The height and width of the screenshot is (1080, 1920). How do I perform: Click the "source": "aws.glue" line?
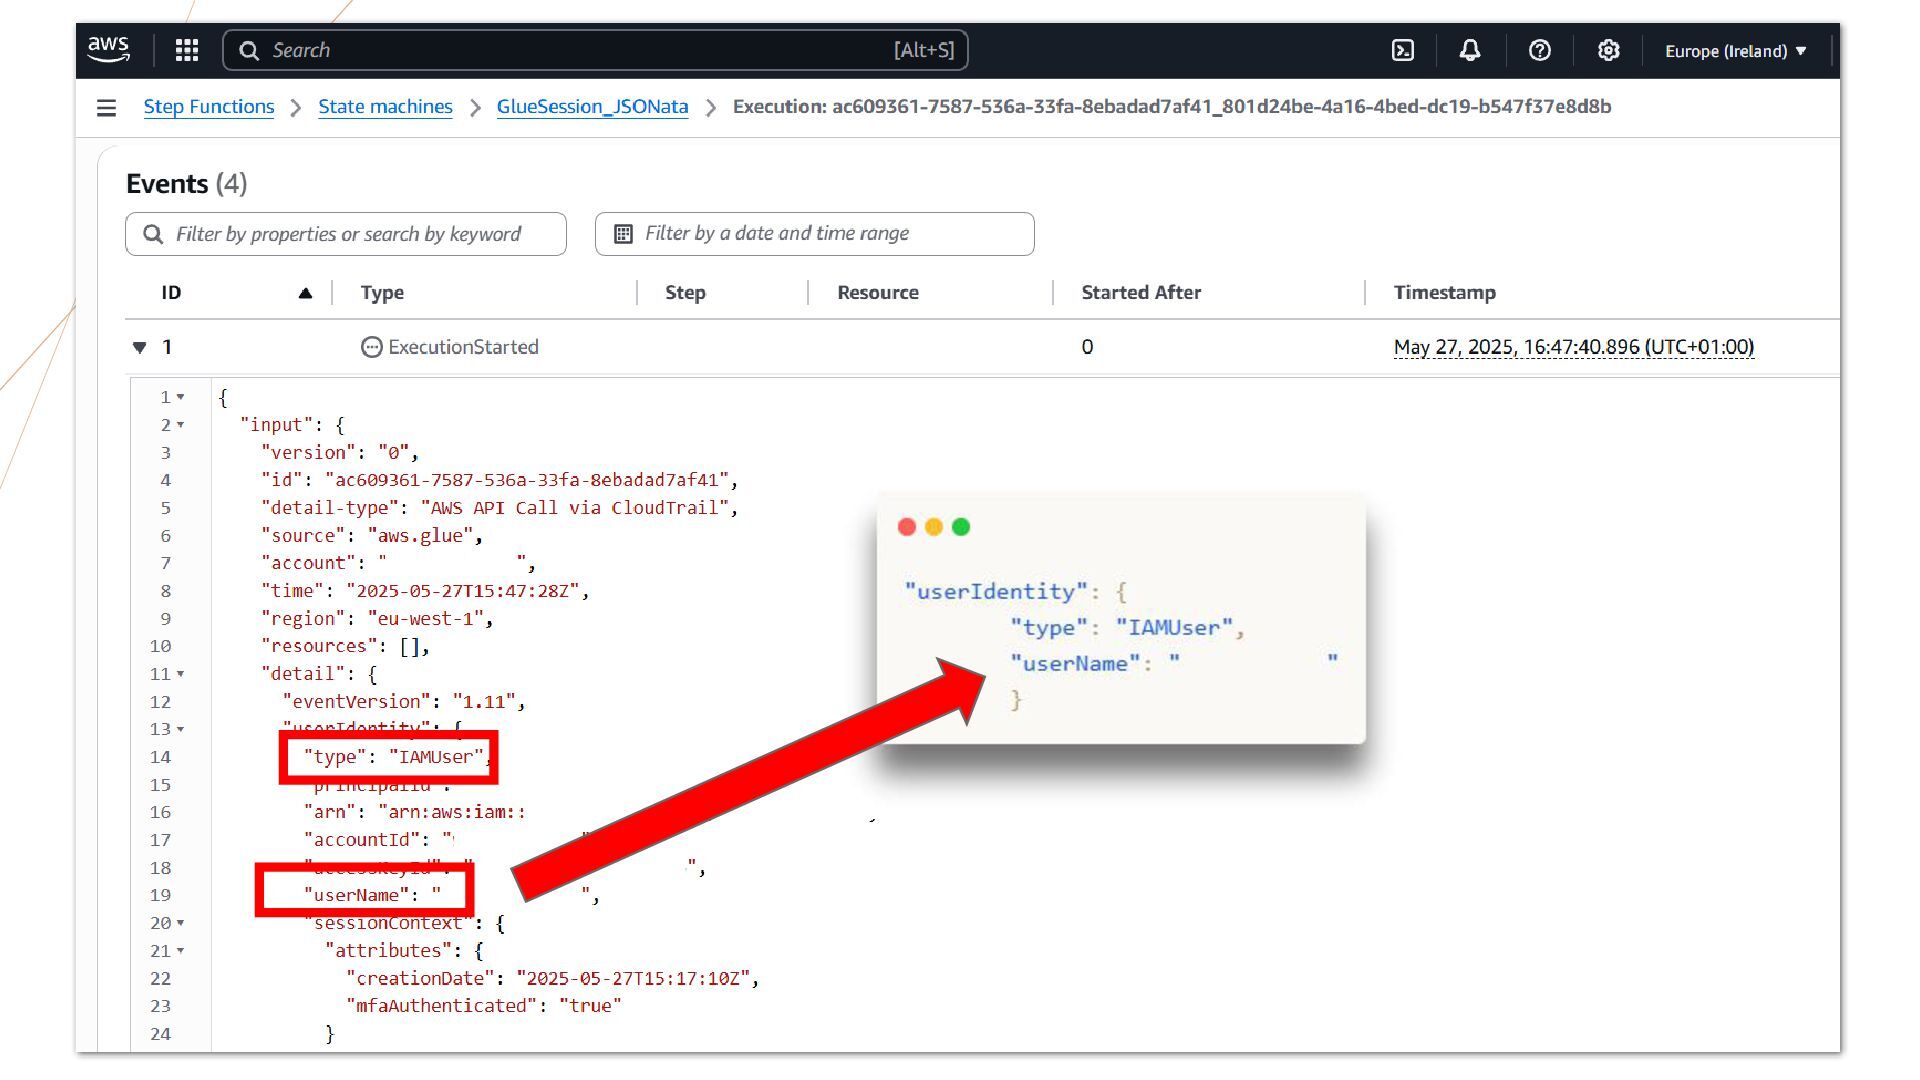click(372, 536)
